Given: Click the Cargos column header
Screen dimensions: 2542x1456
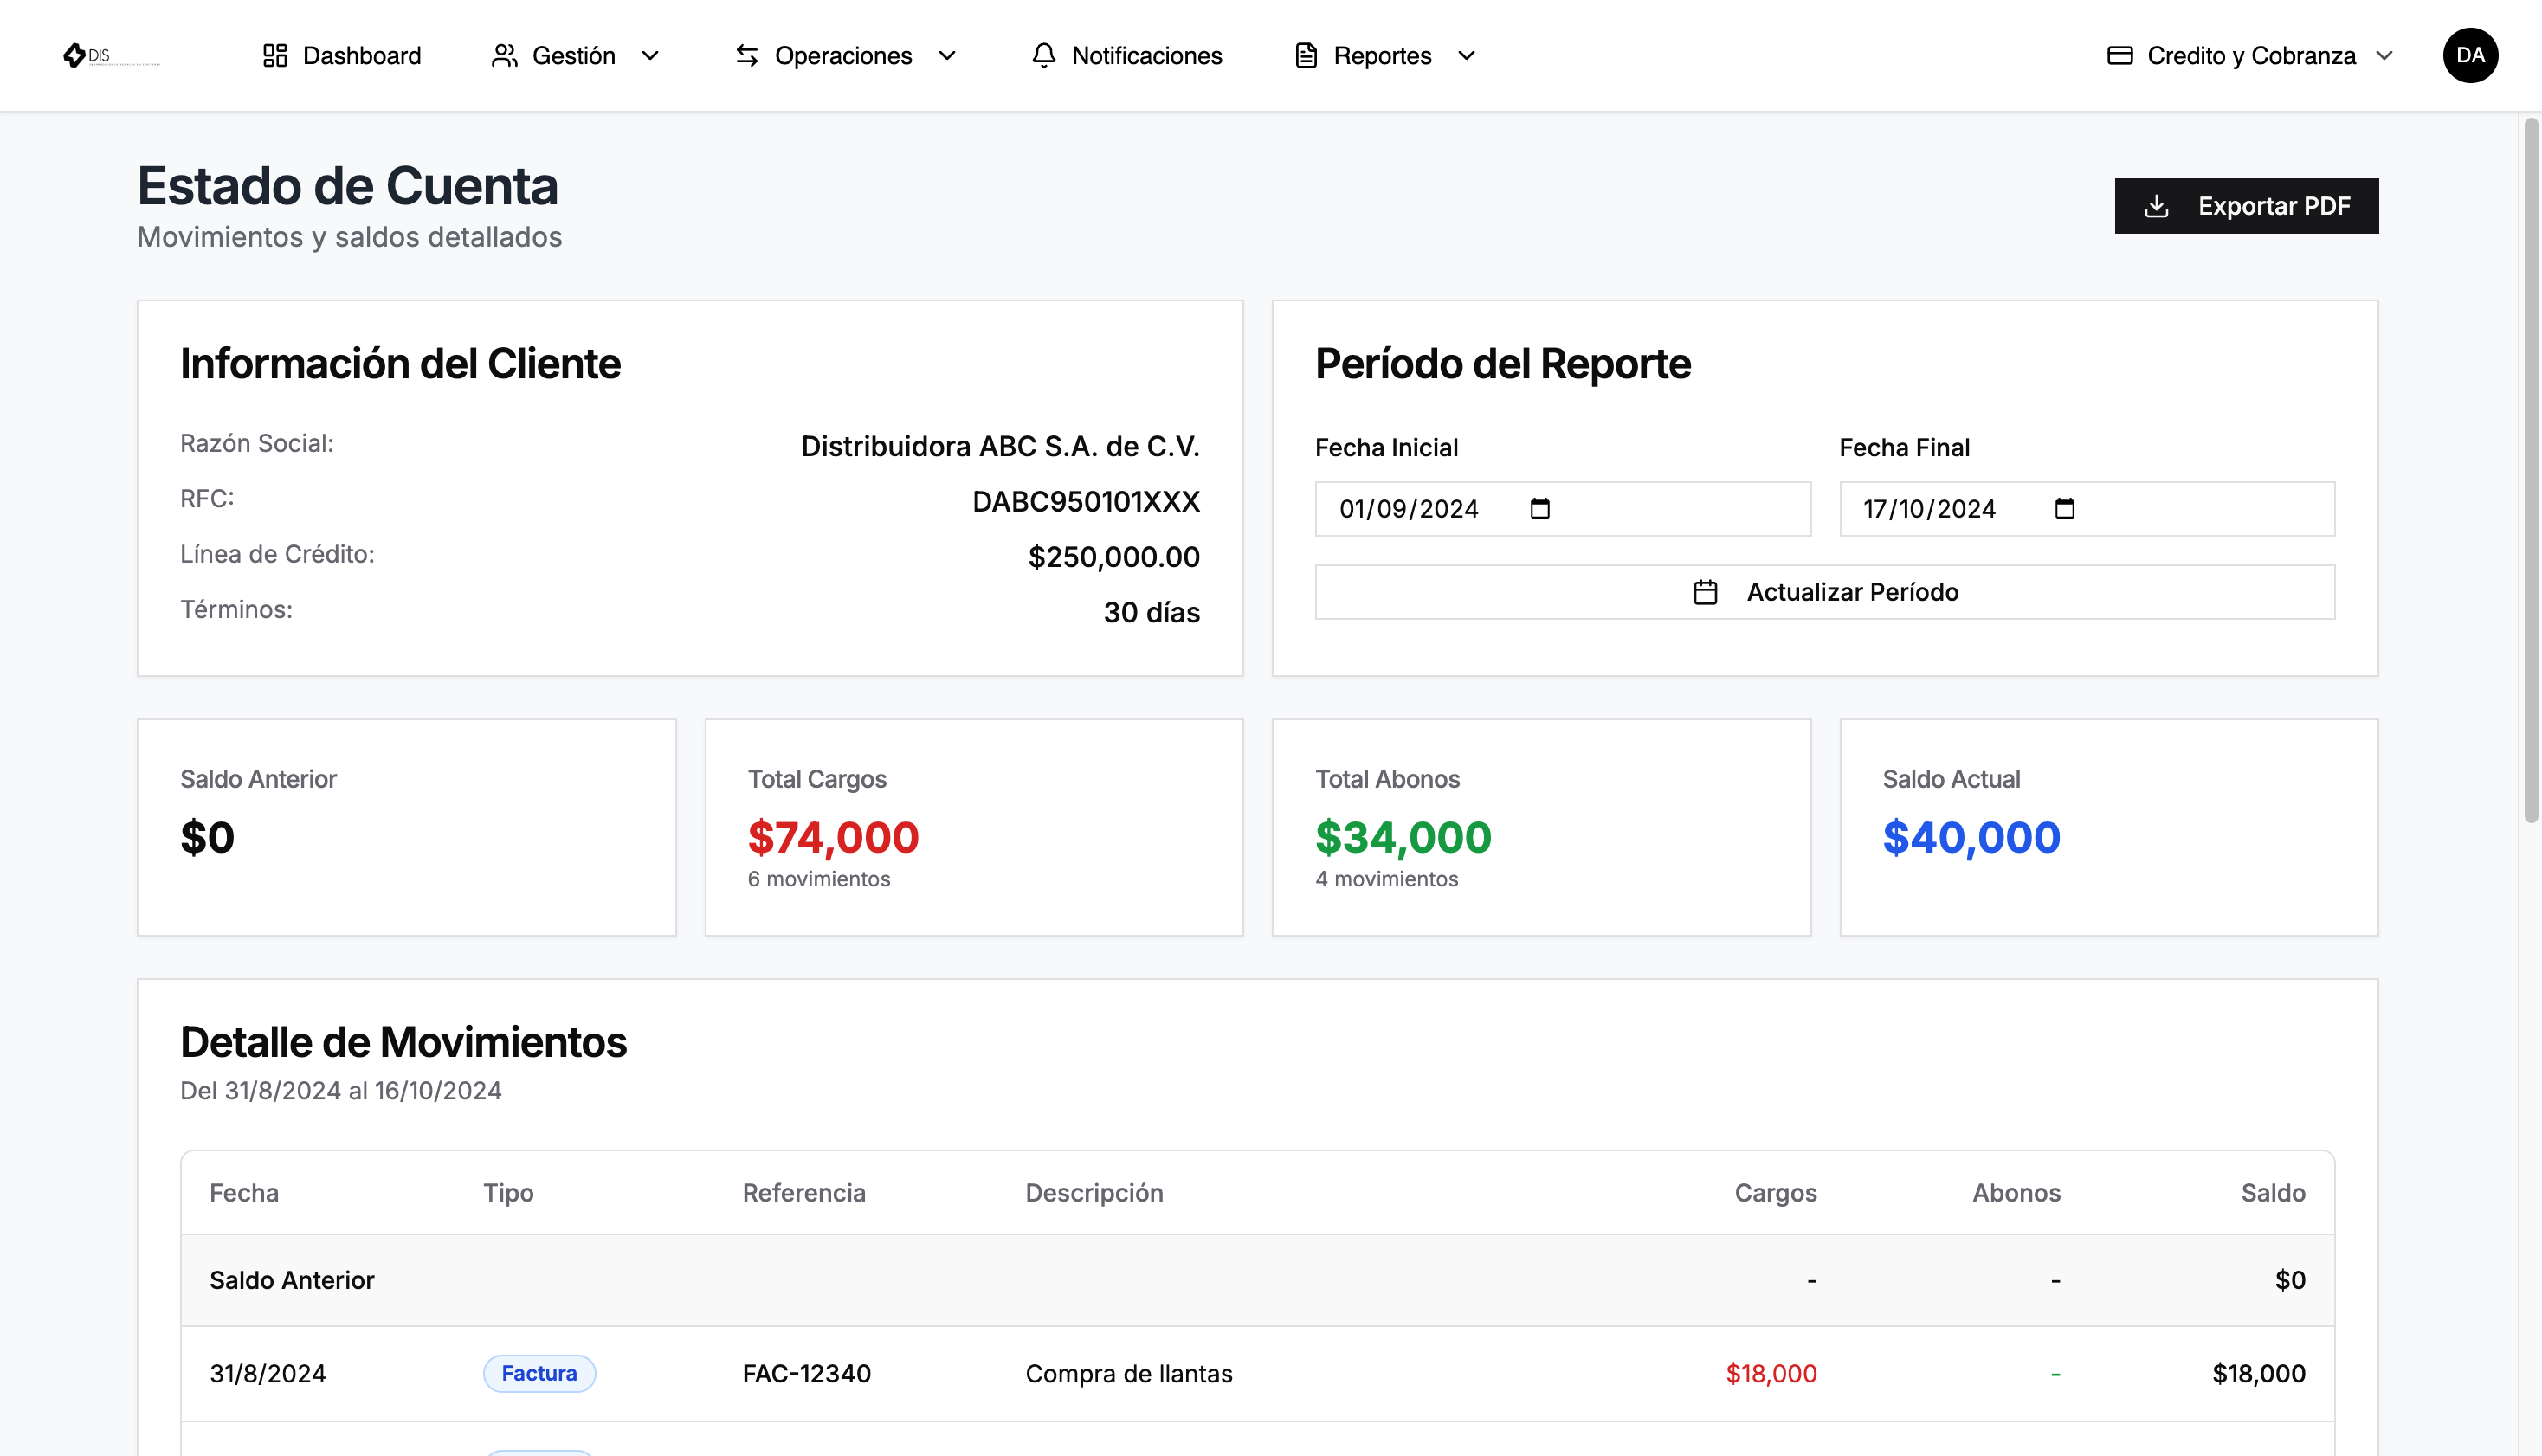Looking at the screenshot, I should (1775, 1192).
